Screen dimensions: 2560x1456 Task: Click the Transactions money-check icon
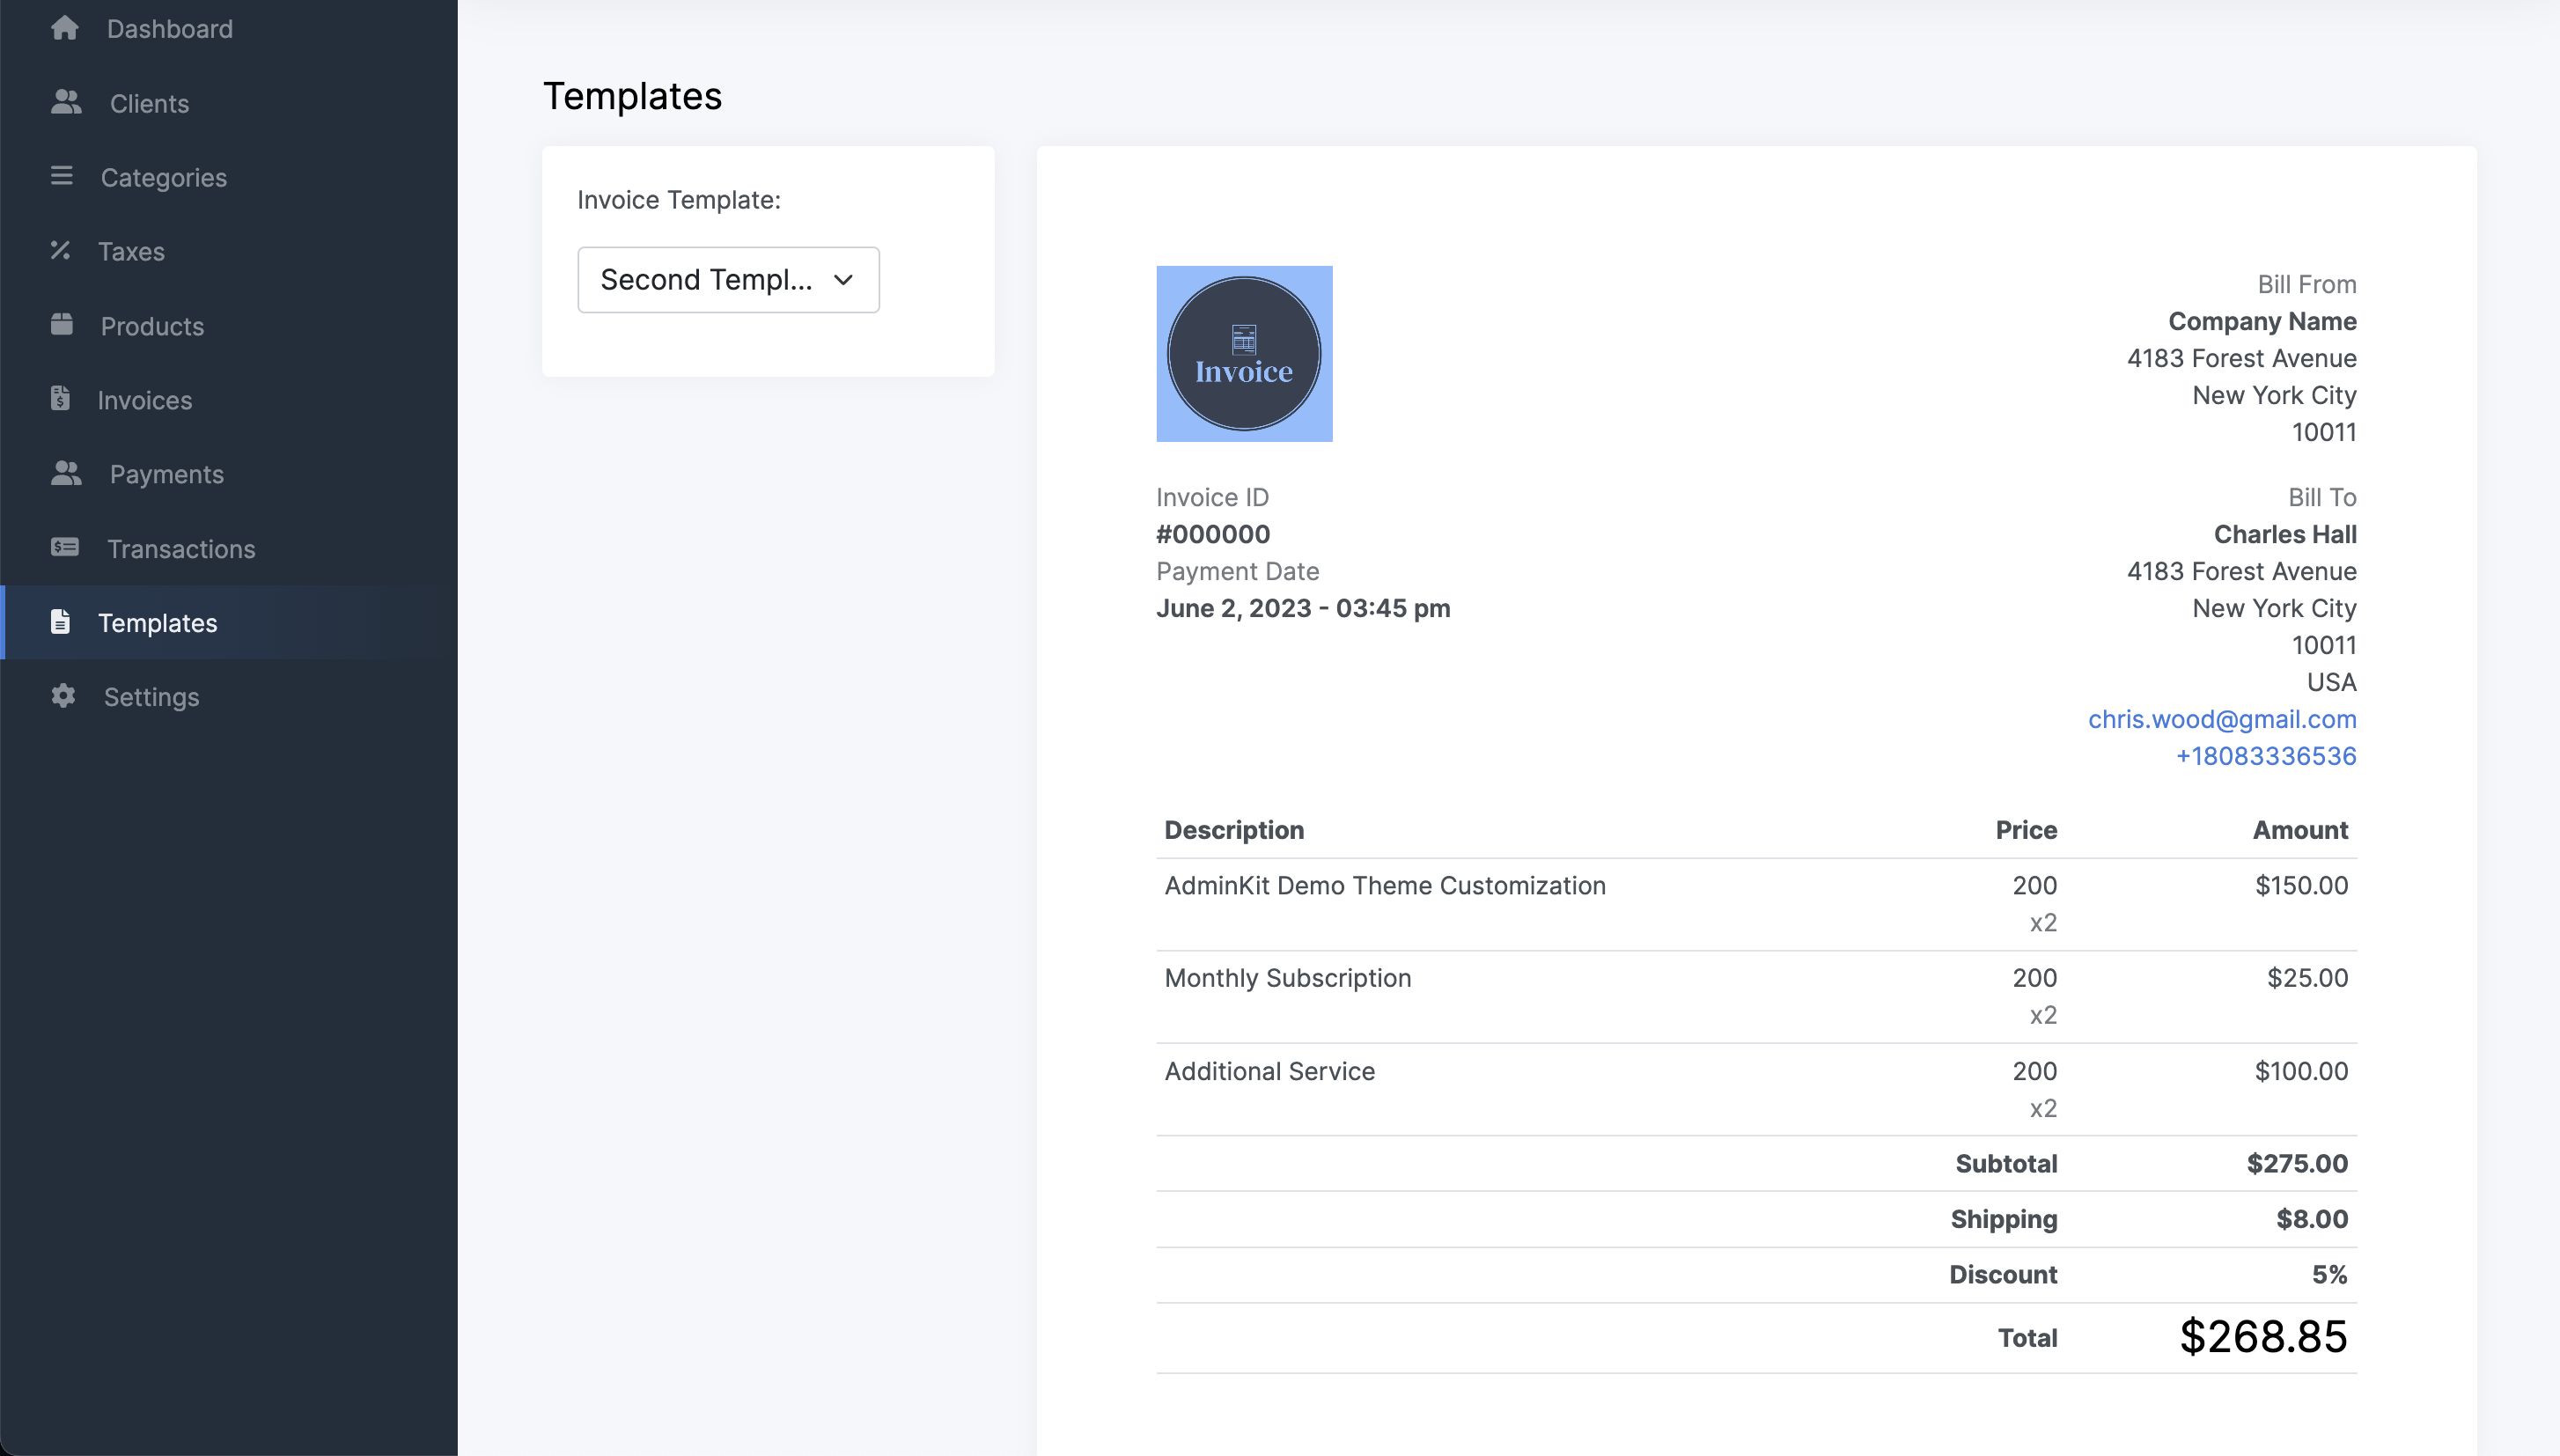(x=65, y=547)
